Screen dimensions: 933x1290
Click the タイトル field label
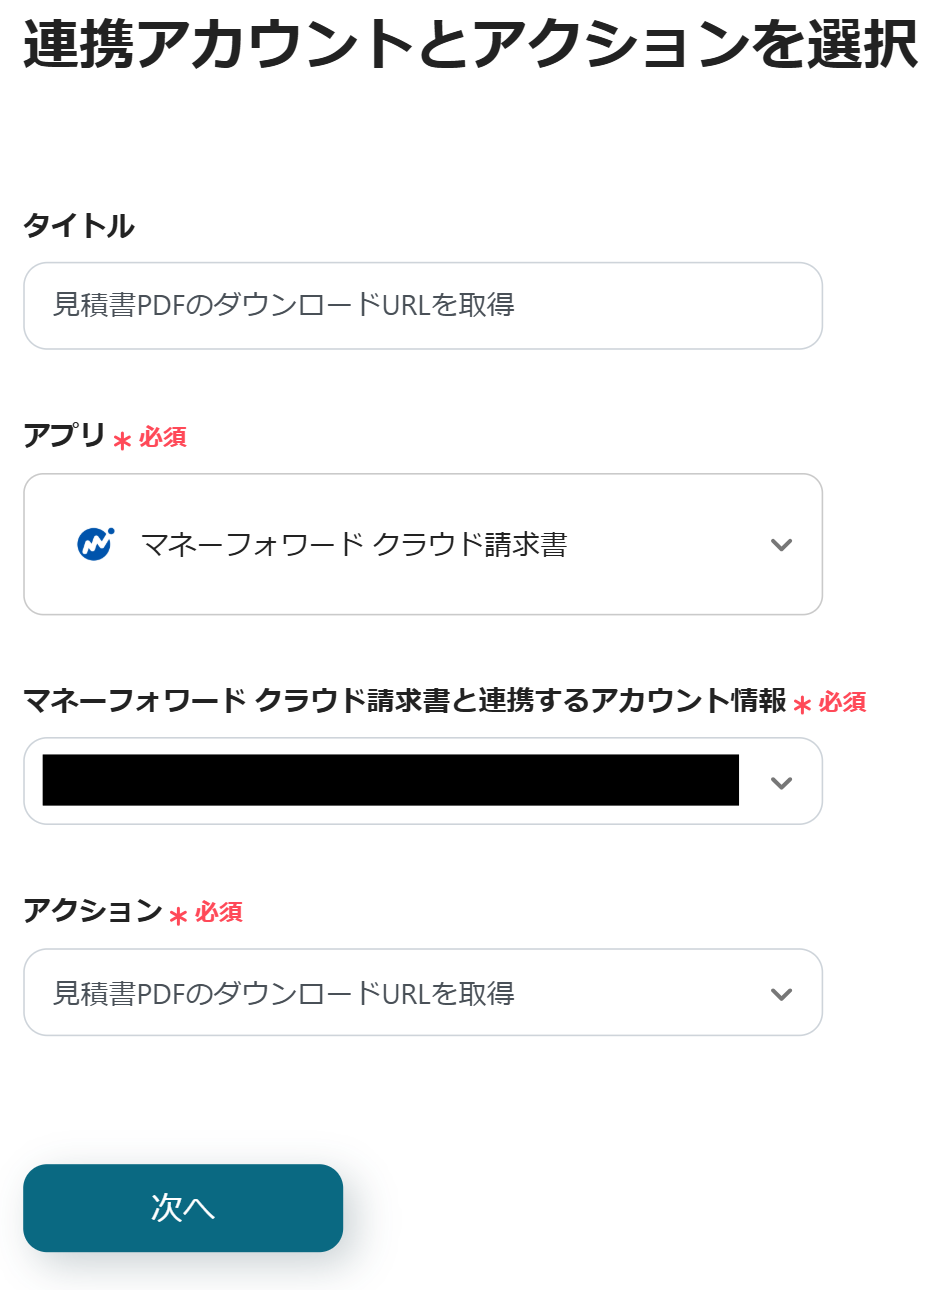tap(79, 226)
